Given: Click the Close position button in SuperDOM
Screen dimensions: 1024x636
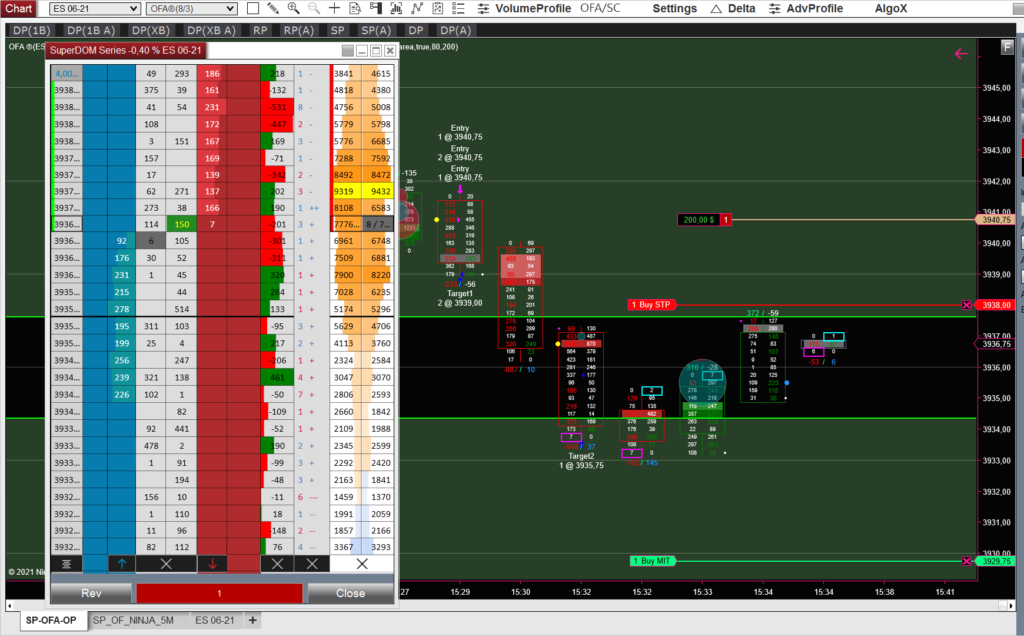Looking at the screenshot, I should click(x=350, y=593).
